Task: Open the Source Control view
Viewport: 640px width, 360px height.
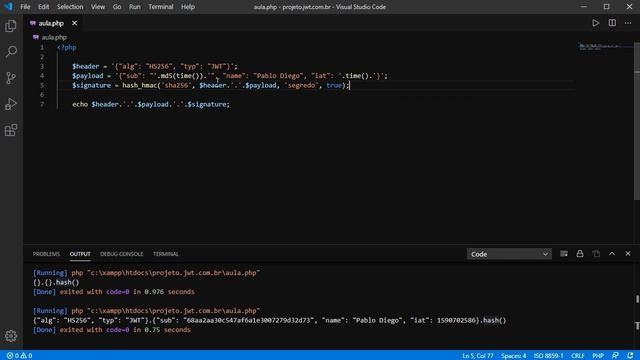Action: (11, 78)
